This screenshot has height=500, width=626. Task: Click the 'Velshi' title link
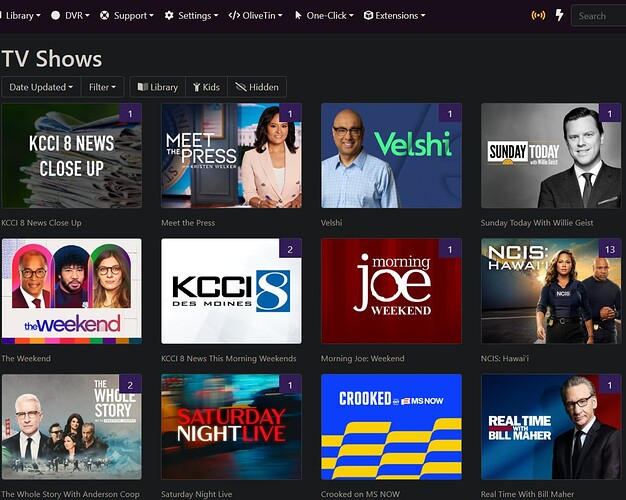[331, 223]
